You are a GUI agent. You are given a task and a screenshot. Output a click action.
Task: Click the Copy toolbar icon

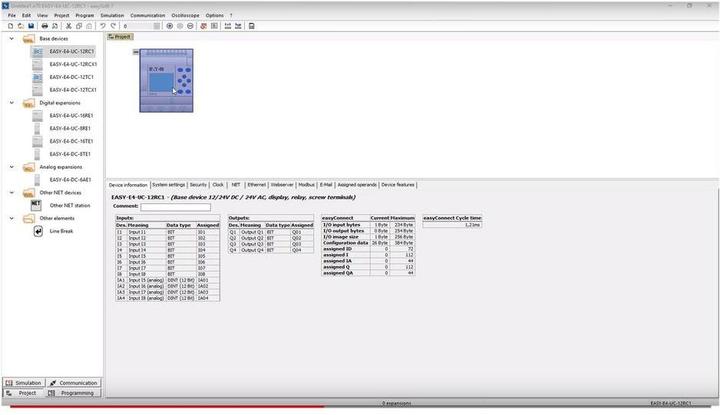[x=79, y=26]
